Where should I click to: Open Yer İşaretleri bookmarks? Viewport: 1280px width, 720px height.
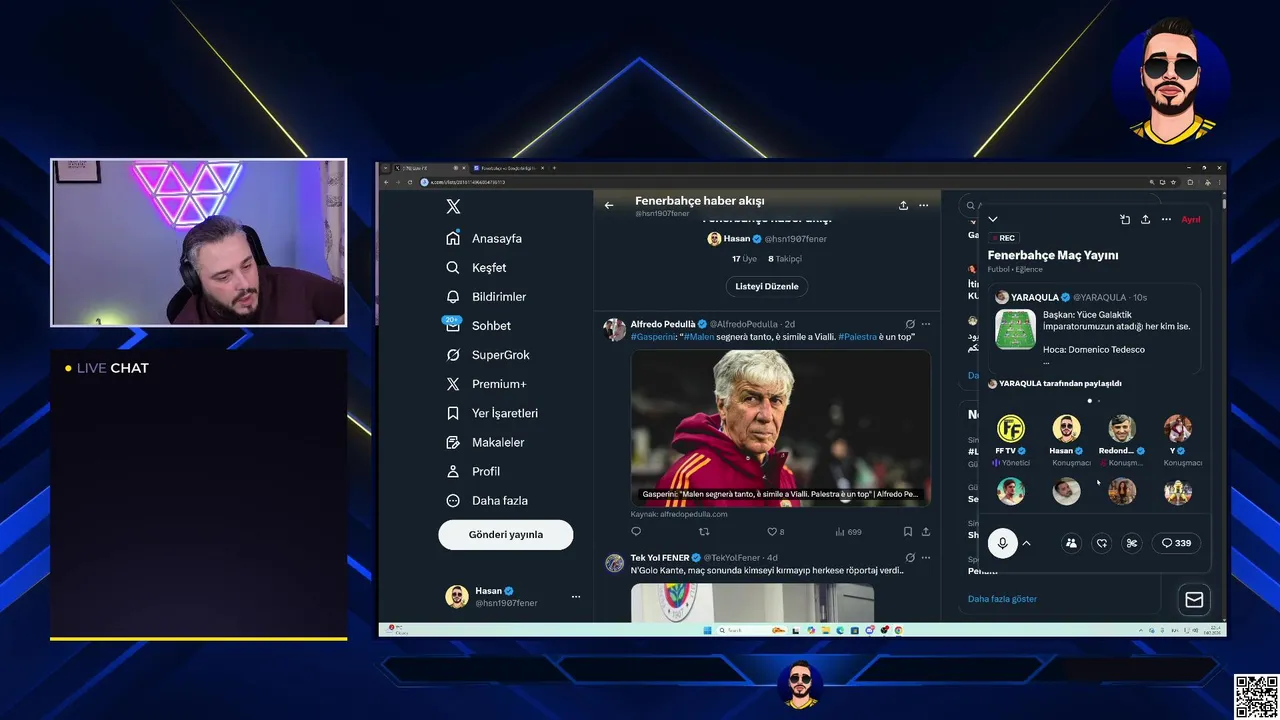491,413
